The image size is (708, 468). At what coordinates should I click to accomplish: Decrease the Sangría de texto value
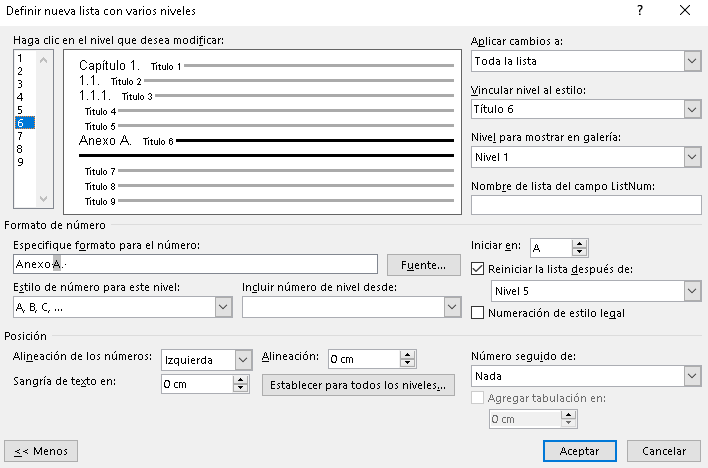click(x=241, y=388)
